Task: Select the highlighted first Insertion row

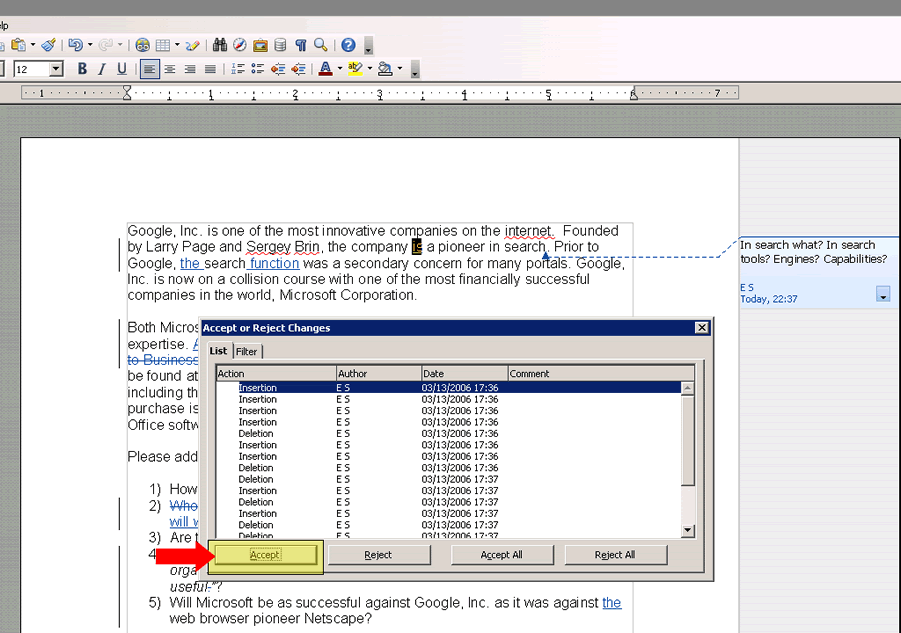Action: tap(449, 388)
